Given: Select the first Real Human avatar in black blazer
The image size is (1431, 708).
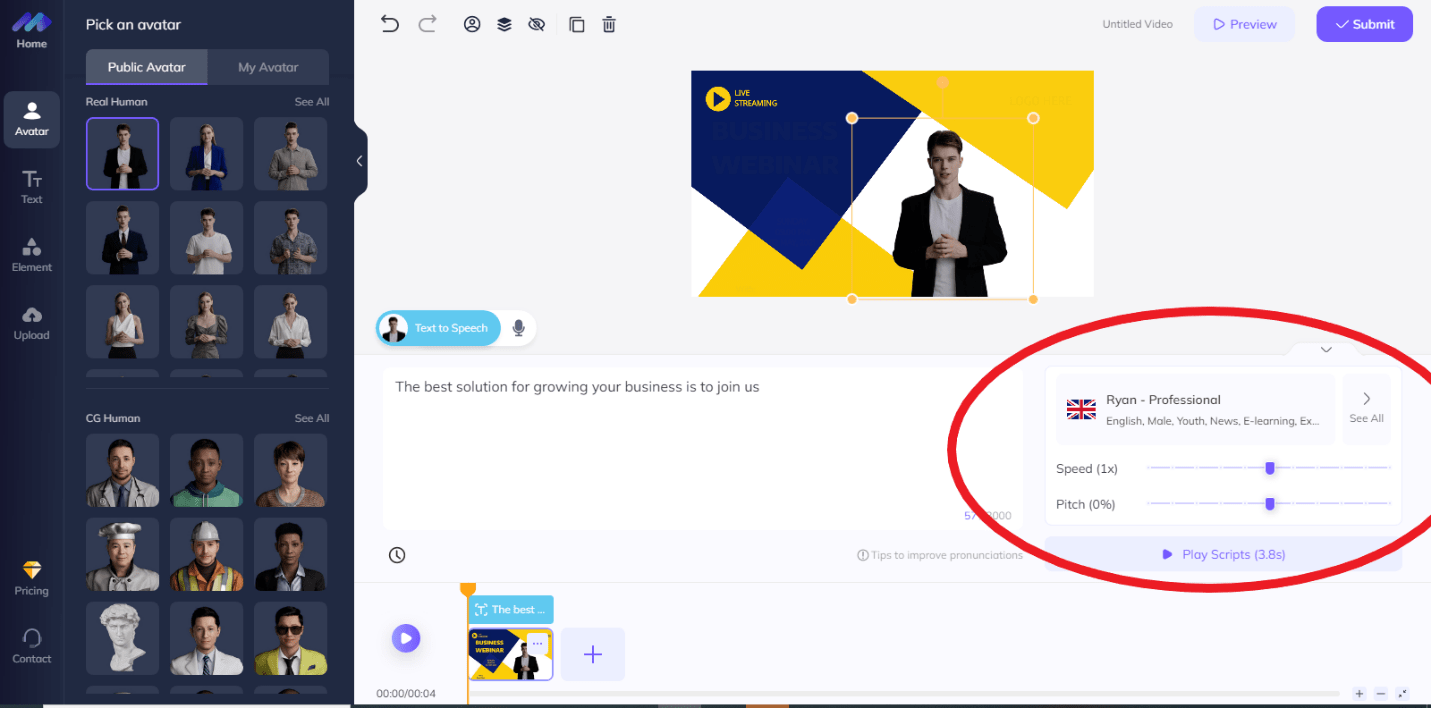Looking at the screenshot, I should (x=122, y=154).
